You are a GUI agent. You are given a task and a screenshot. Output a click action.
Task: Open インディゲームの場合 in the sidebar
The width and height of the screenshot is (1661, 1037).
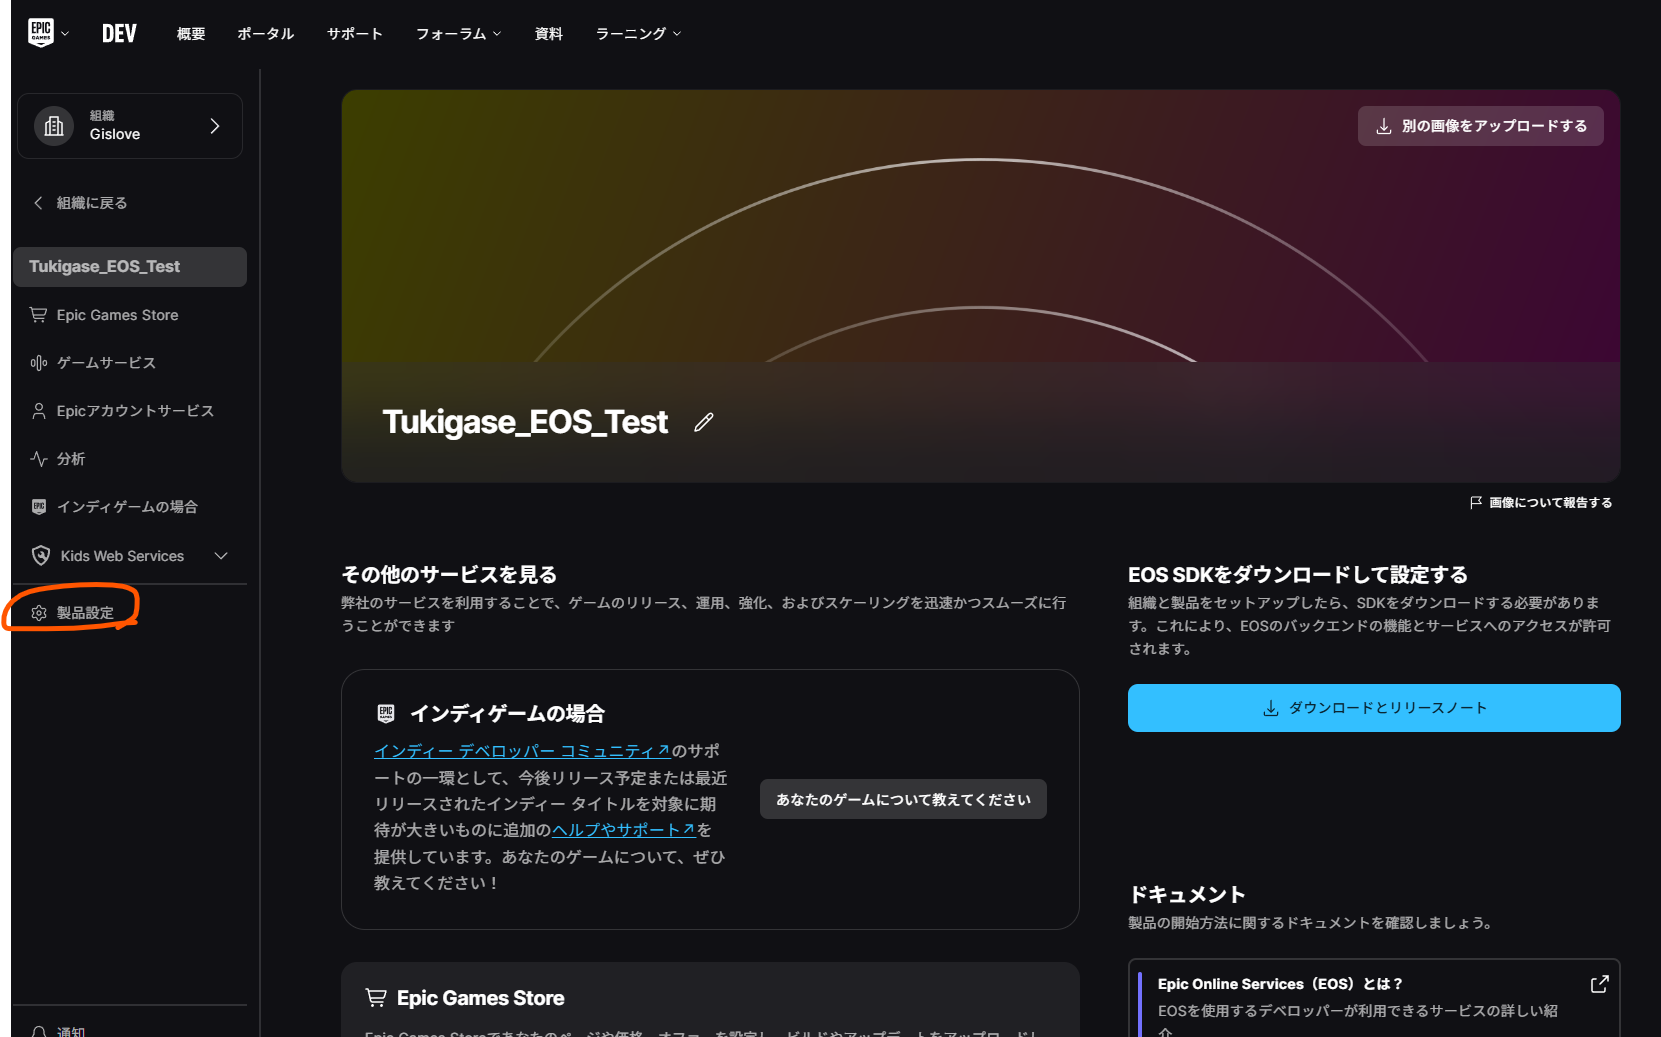point(130,507)
